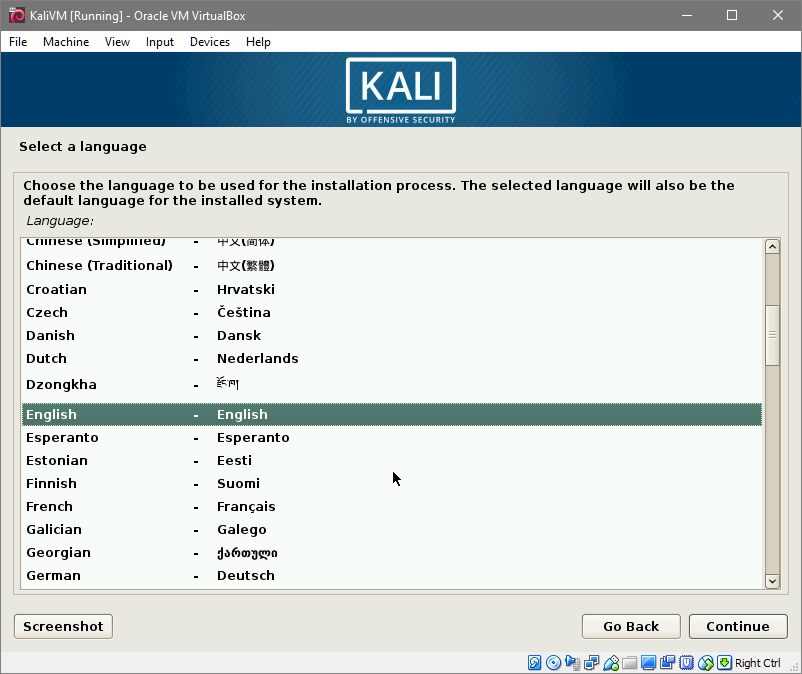Pick Finnish from the language list
Screen dimensions: 802x674
[392, 484]
